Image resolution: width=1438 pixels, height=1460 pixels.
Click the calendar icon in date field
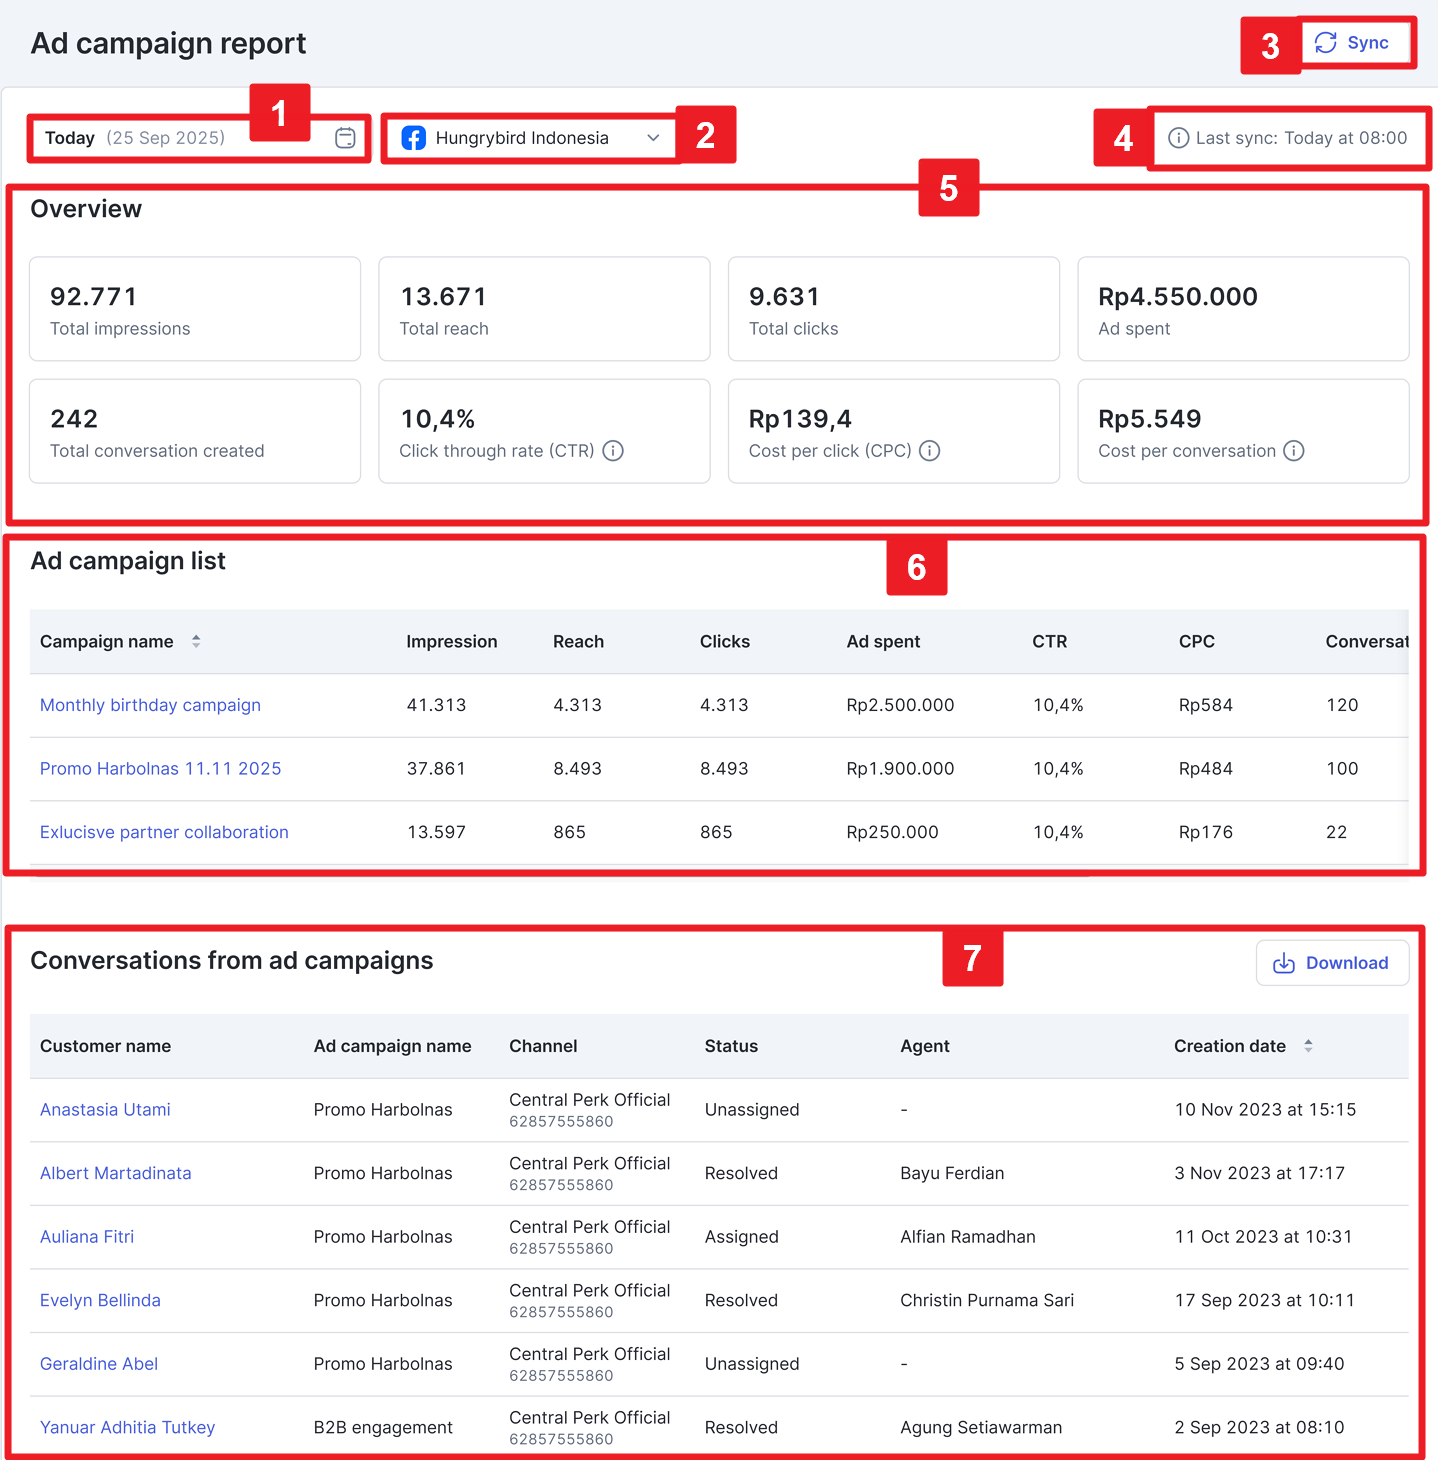345,138
